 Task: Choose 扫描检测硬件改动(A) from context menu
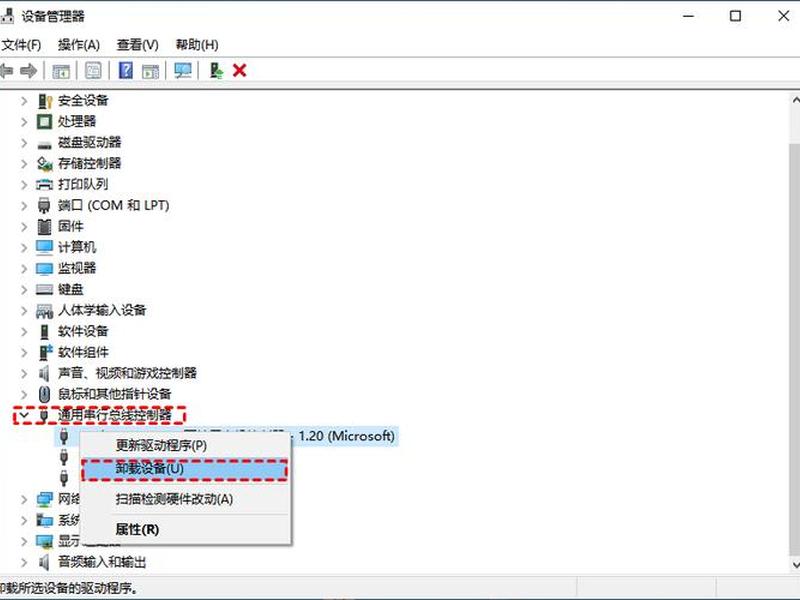[x=186, y=499]
